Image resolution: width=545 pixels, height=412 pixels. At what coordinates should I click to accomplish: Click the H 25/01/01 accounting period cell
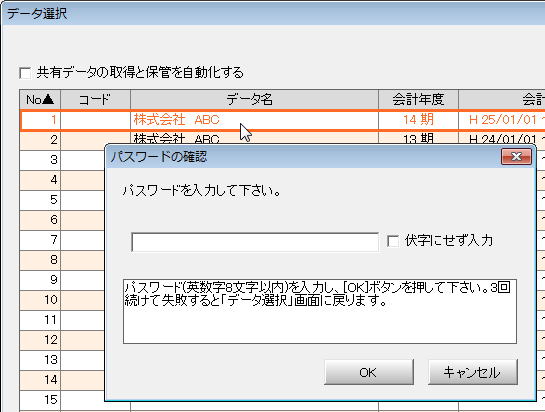pos(502,120)
